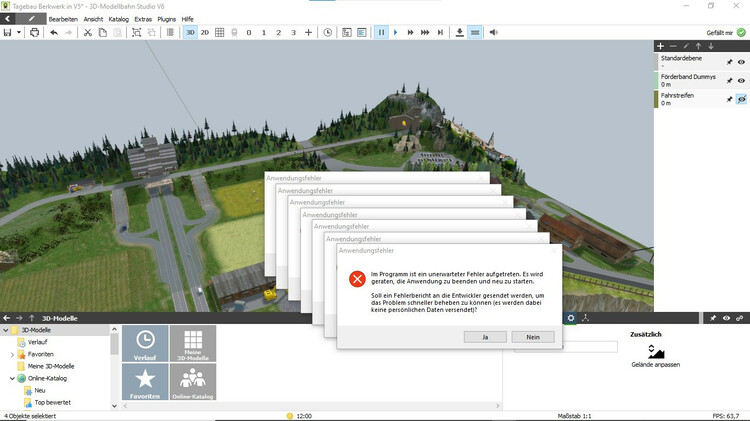
Task: Select camera position 0
Action: [x=249, y=33]
